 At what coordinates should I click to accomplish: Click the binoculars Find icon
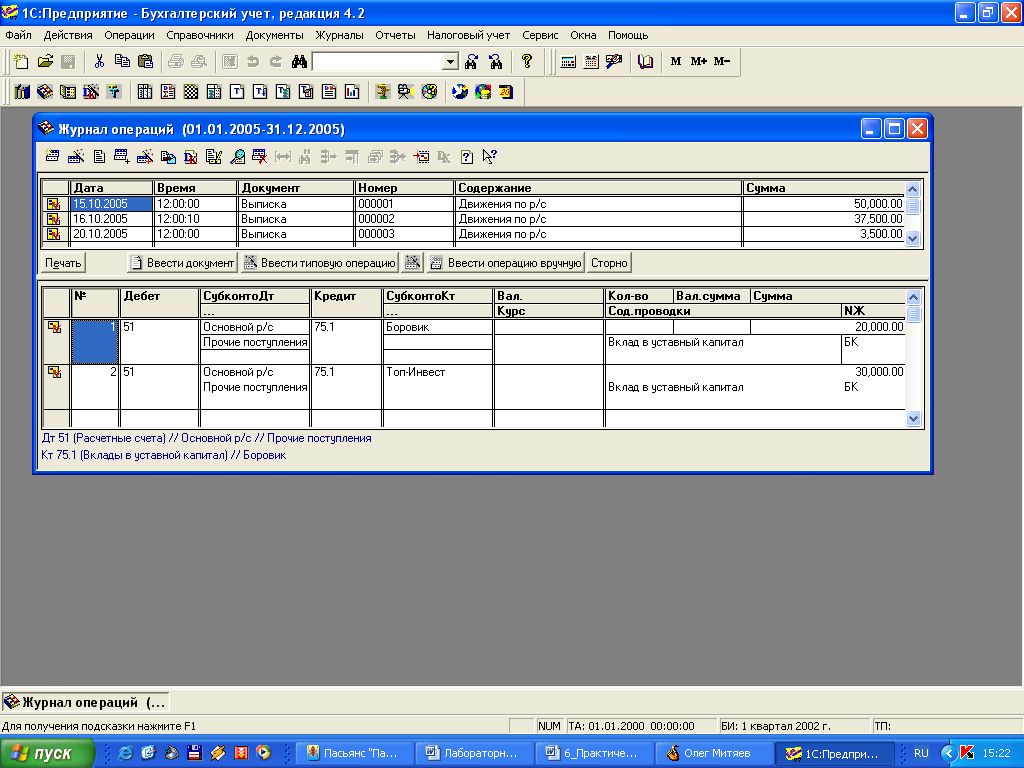300,61
